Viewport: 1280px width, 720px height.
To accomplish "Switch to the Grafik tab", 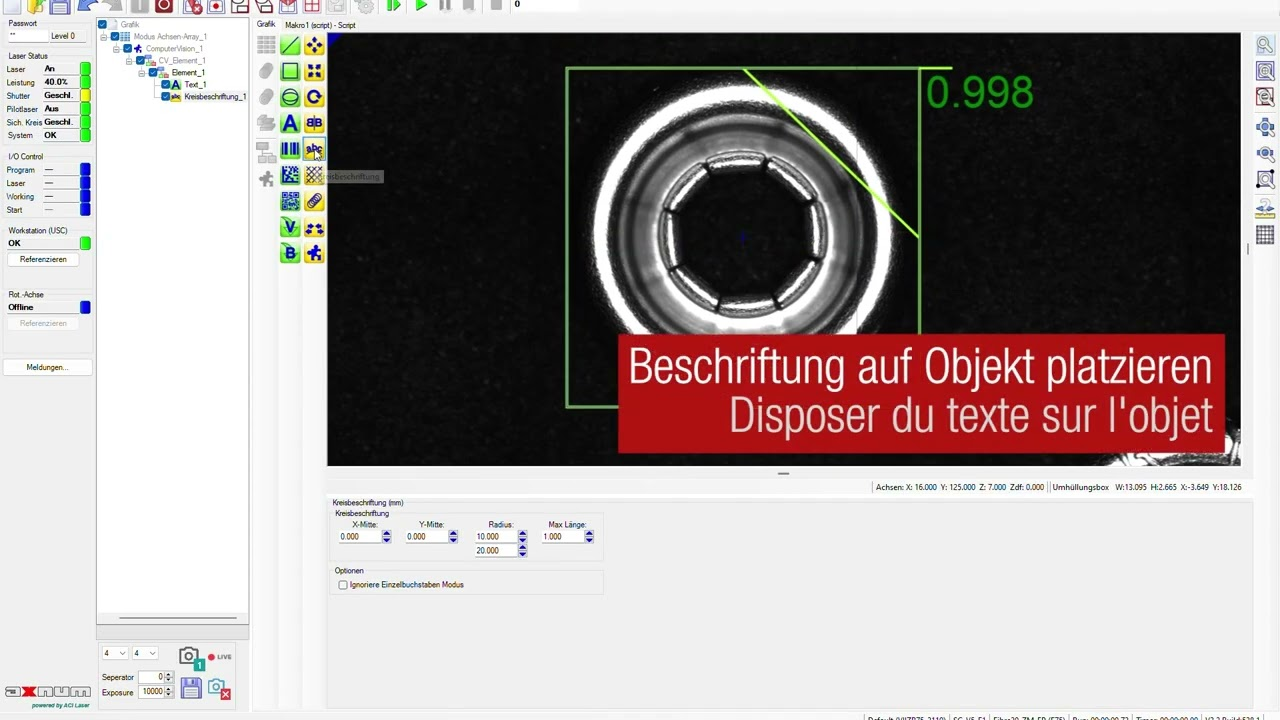I will pyautogui.click(x=266, y=24).
